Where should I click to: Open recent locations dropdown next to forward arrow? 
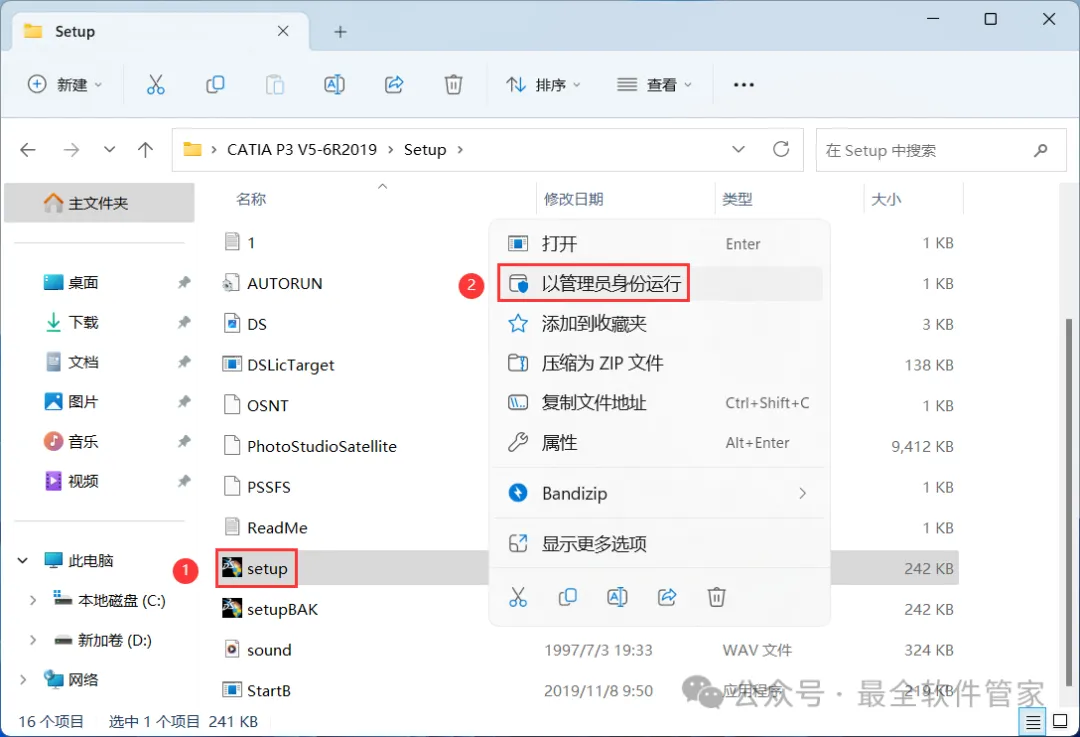(x=109, y=149)
